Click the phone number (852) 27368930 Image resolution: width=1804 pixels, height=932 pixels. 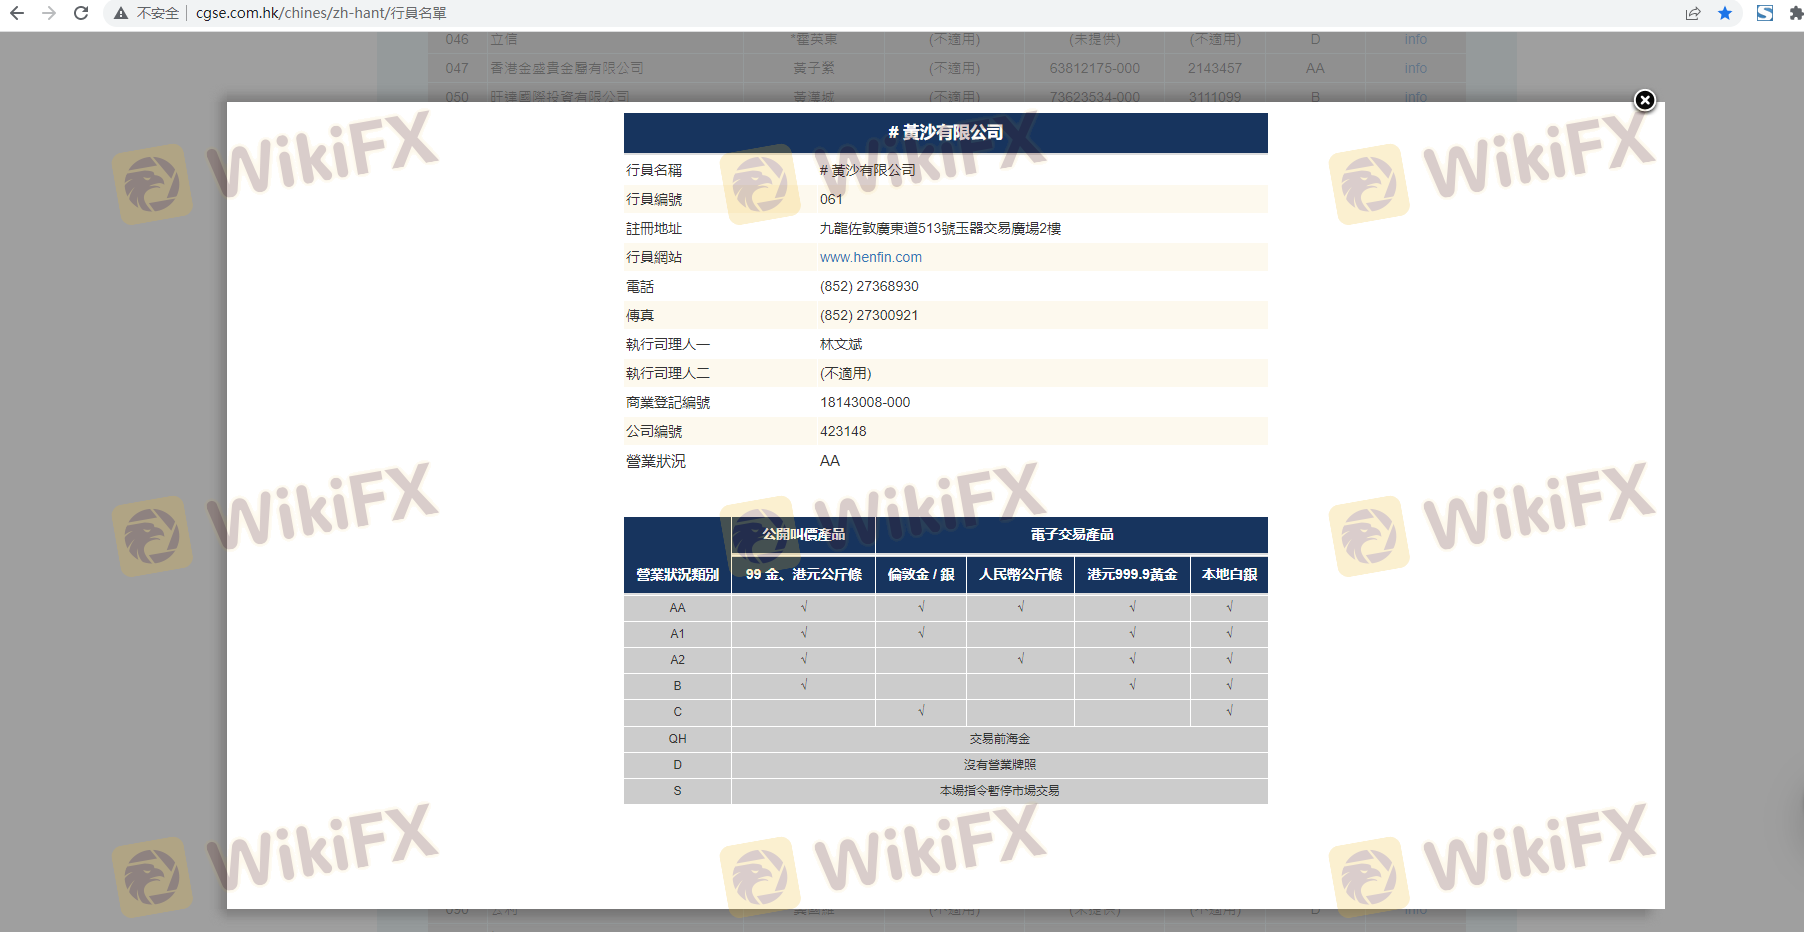(x=869, y=286)
